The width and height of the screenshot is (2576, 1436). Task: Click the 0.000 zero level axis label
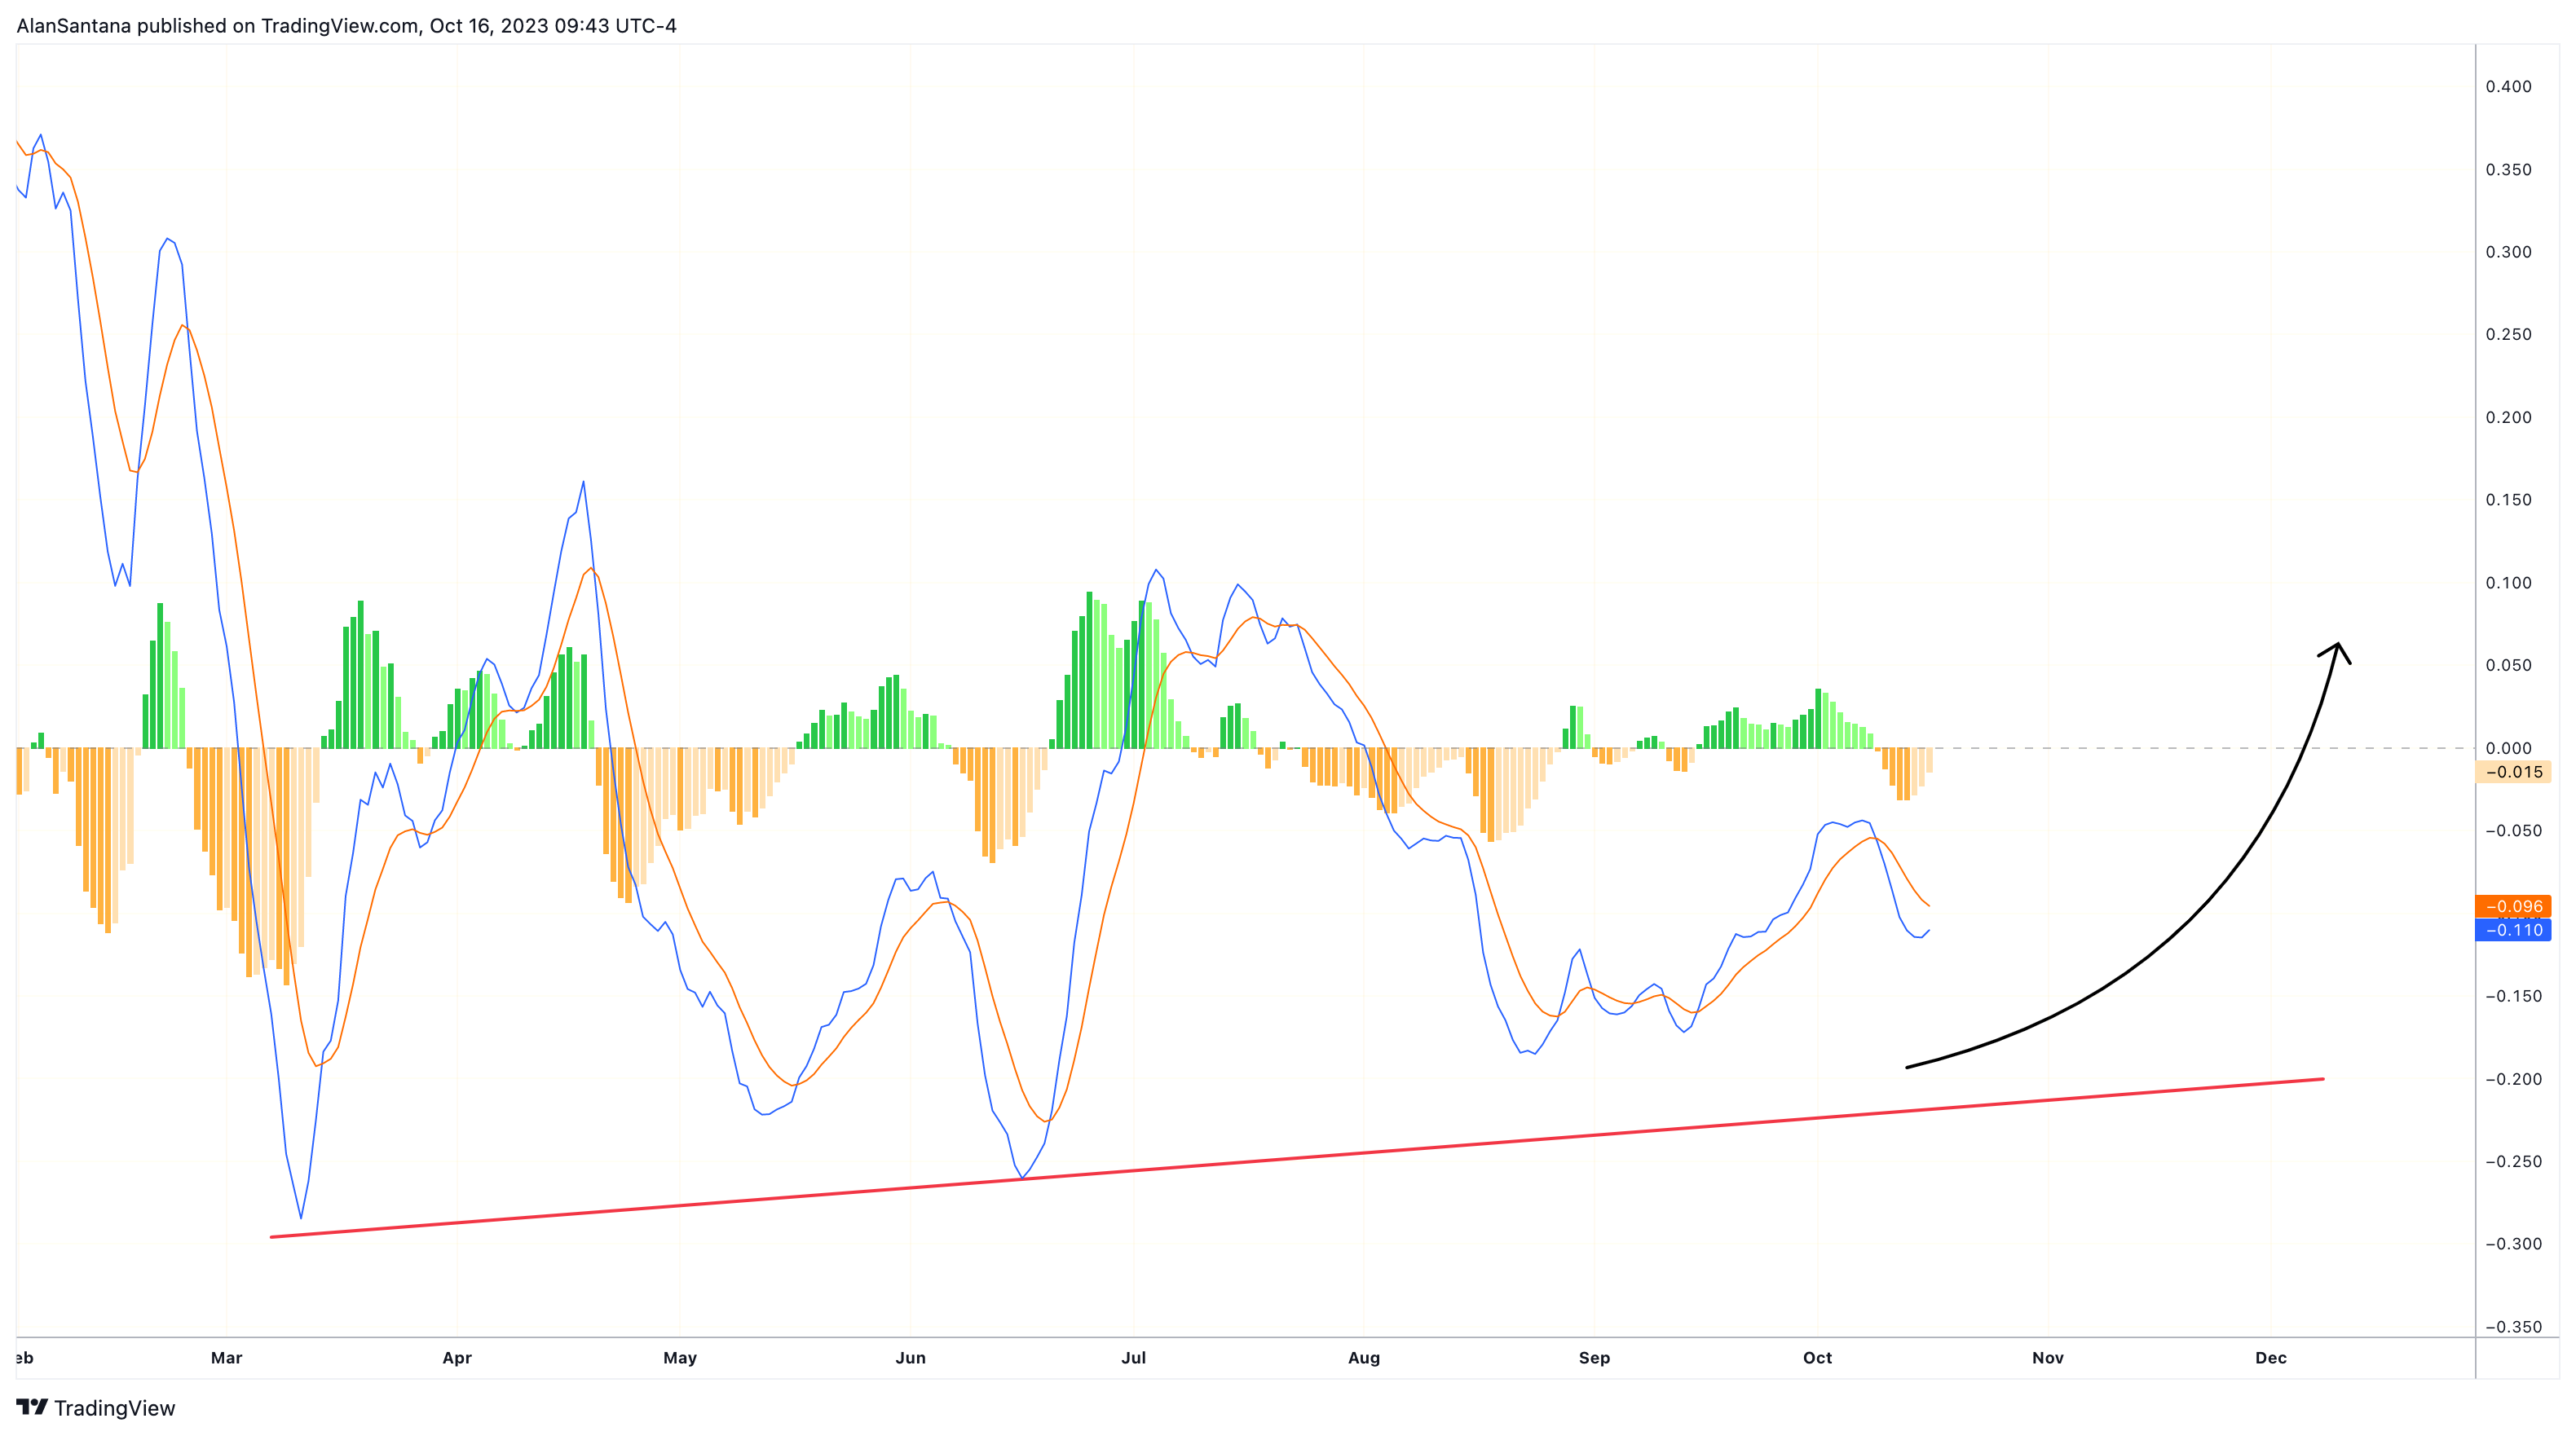[2509, 748]
